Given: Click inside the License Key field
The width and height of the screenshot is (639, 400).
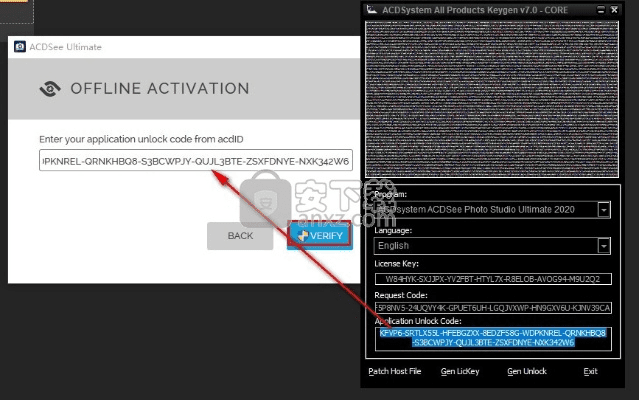Looking at the screenshot, I should [491, 279].
